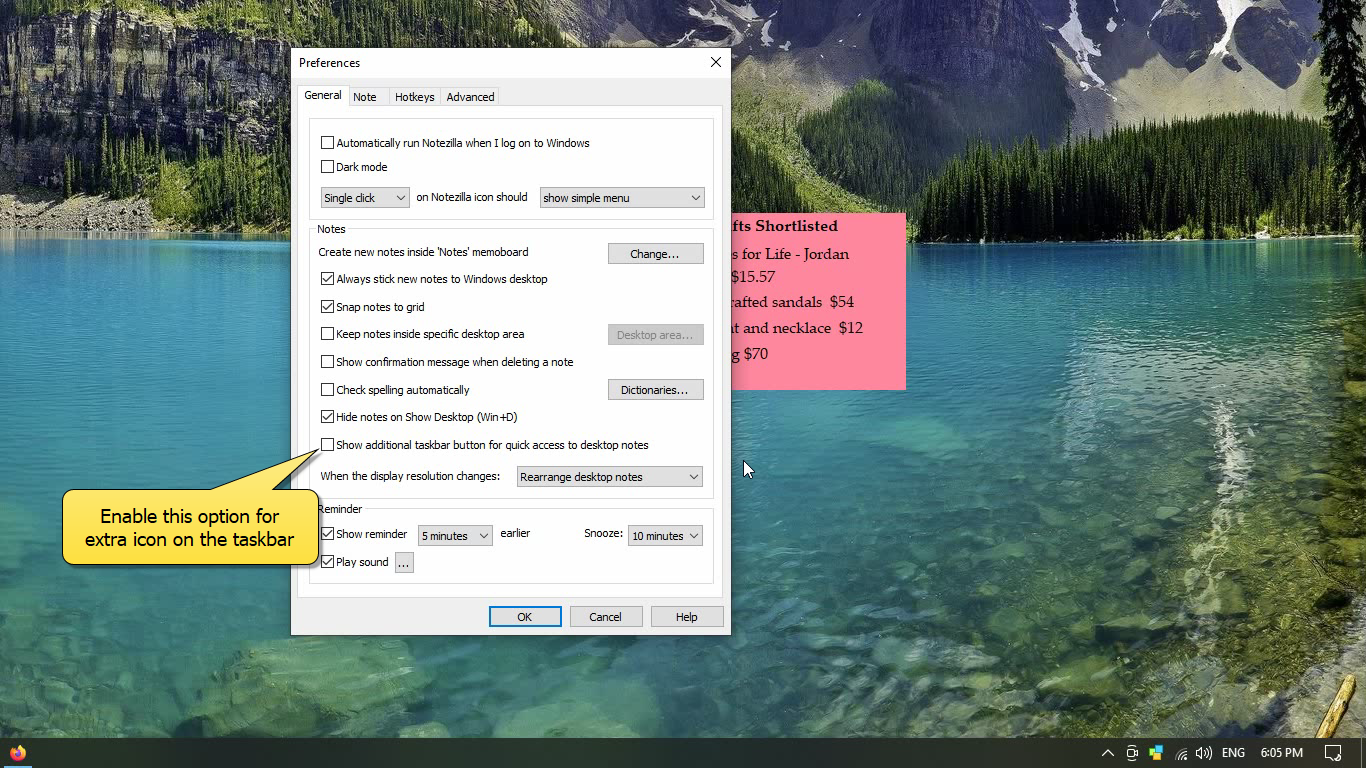Image resolution: width=1366 pixels, height=768 pixels.
Task: Open the 'show simple menu' dropdown
Action: pyautogui.click(x=622, y=198)
